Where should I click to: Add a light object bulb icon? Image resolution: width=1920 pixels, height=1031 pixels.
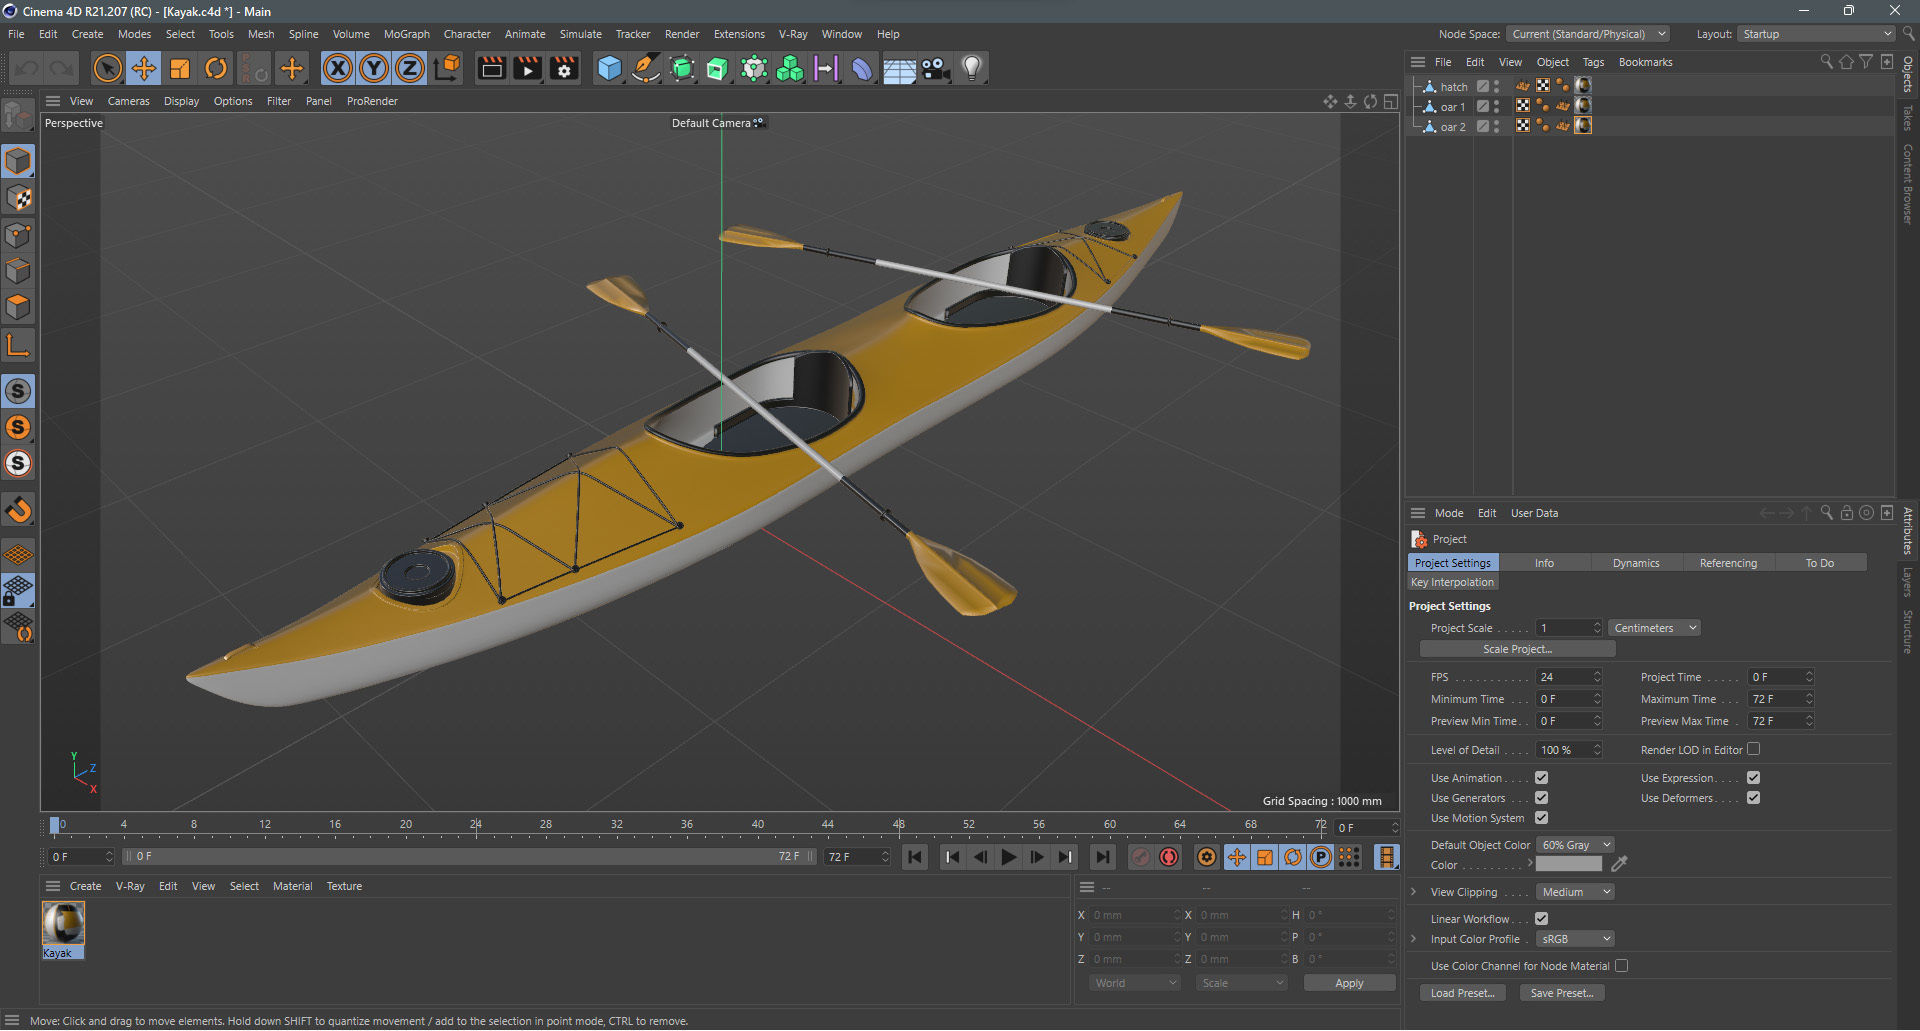(x=971, y=68)
